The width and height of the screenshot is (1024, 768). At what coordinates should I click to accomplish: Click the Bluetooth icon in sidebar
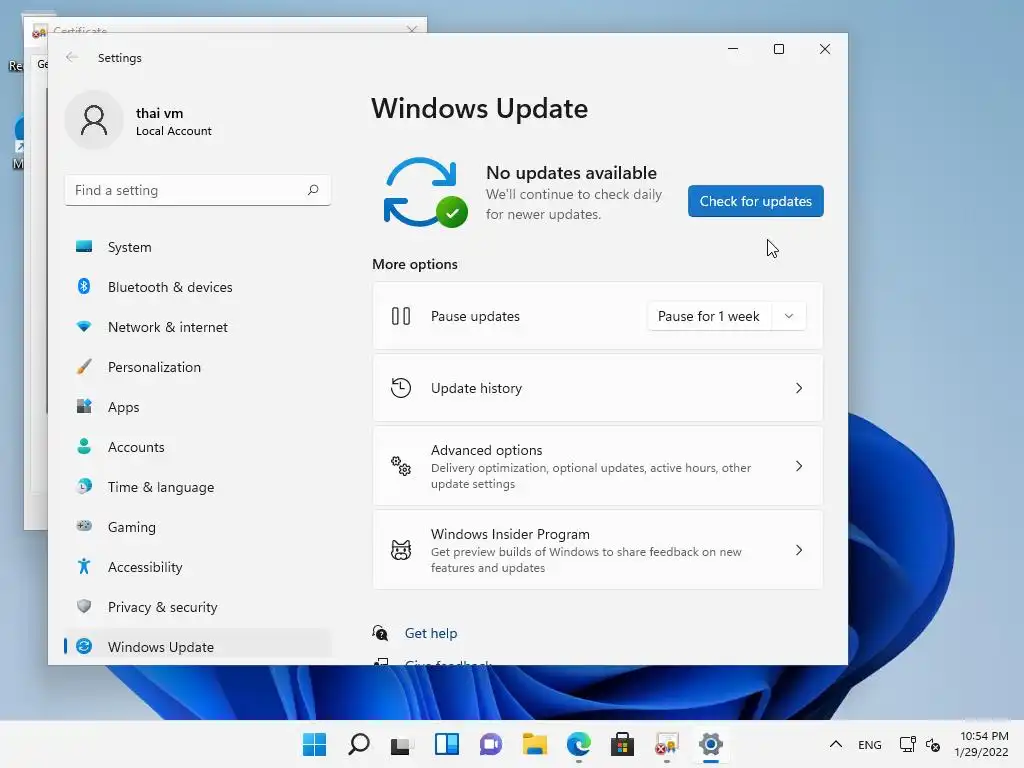[84, 286]
